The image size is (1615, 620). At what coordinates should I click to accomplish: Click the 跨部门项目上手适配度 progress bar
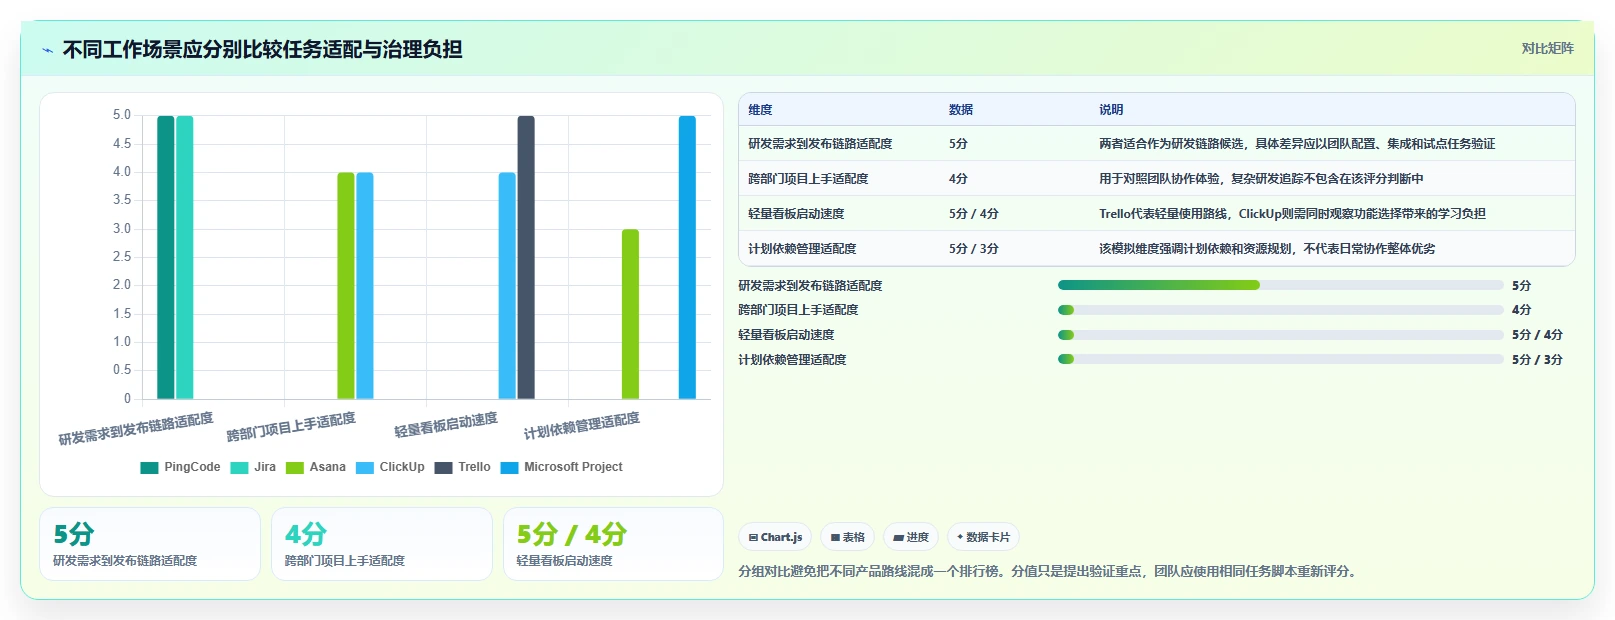1281,310
